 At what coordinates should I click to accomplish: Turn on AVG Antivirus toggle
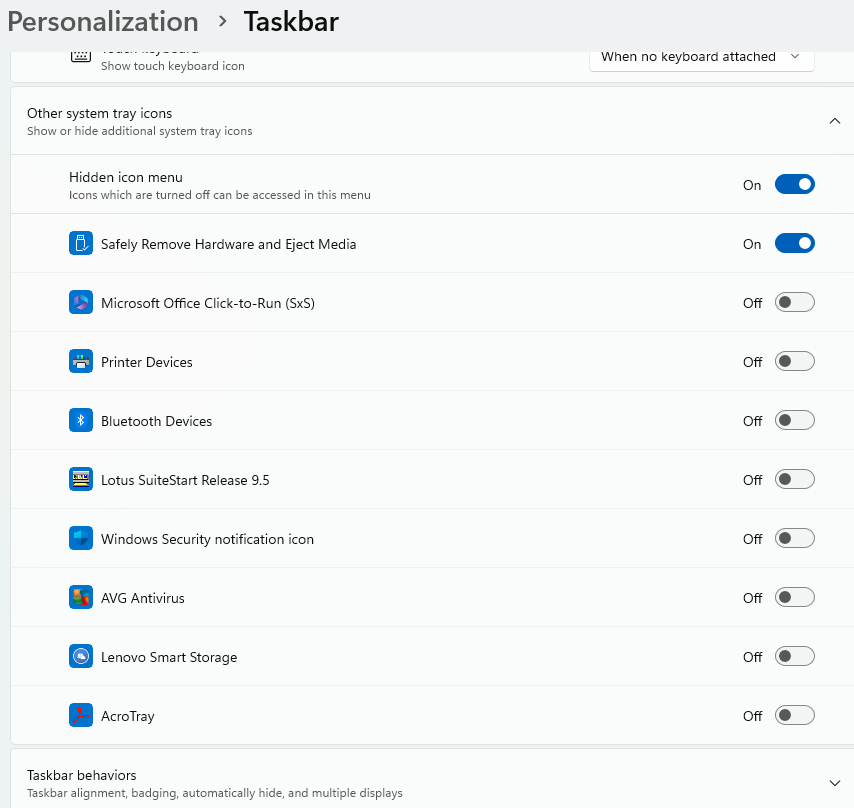[795, 597]
